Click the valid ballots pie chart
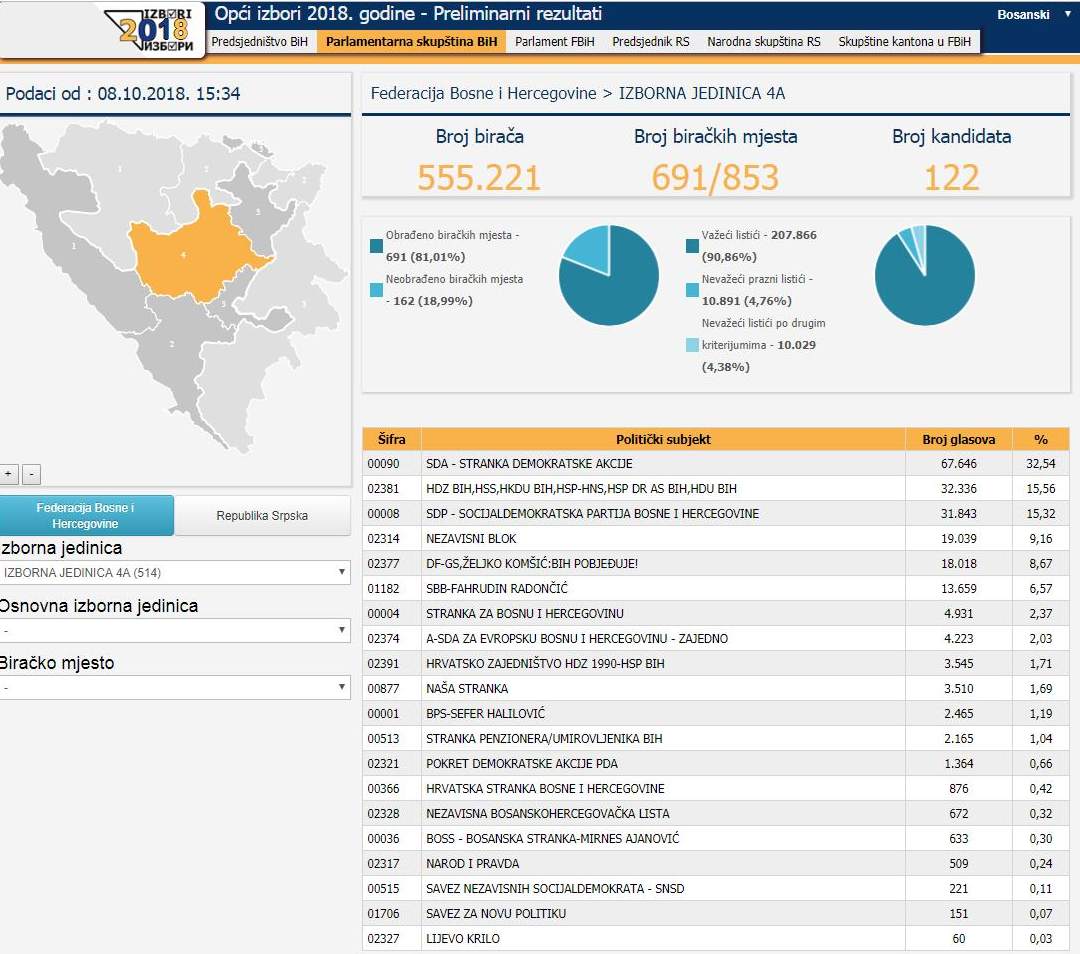1080x954 pixels. click(924, 275)
